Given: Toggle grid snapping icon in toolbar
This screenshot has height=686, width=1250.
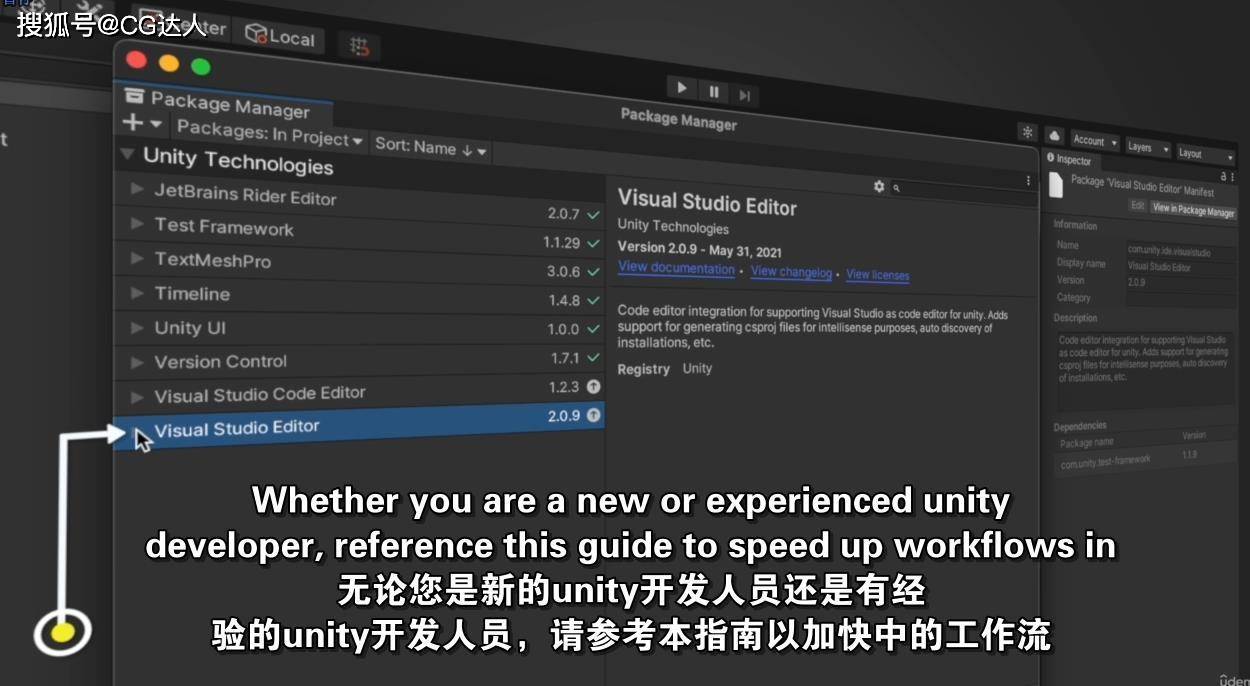Looking at the screenshot, I should tap(360, 46).
